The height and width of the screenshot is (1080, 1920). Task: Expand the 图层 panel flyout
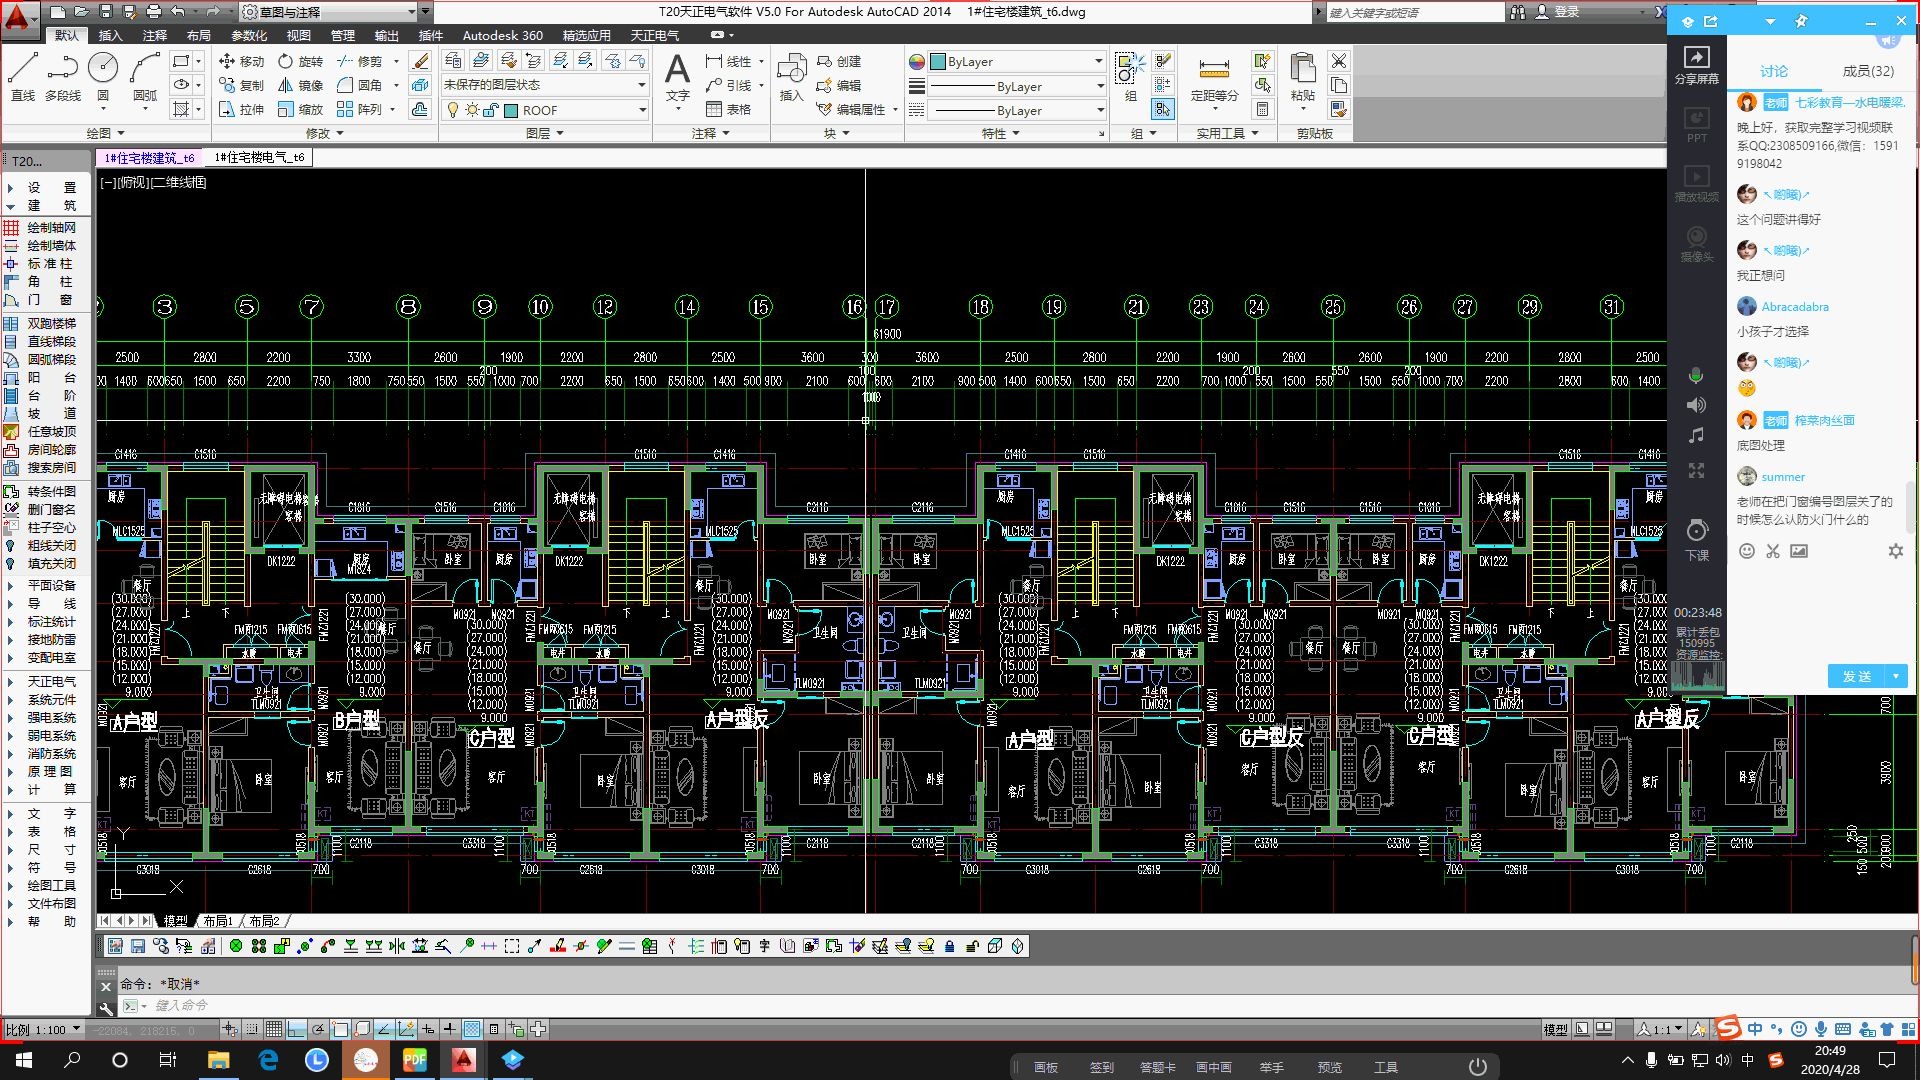545,133
